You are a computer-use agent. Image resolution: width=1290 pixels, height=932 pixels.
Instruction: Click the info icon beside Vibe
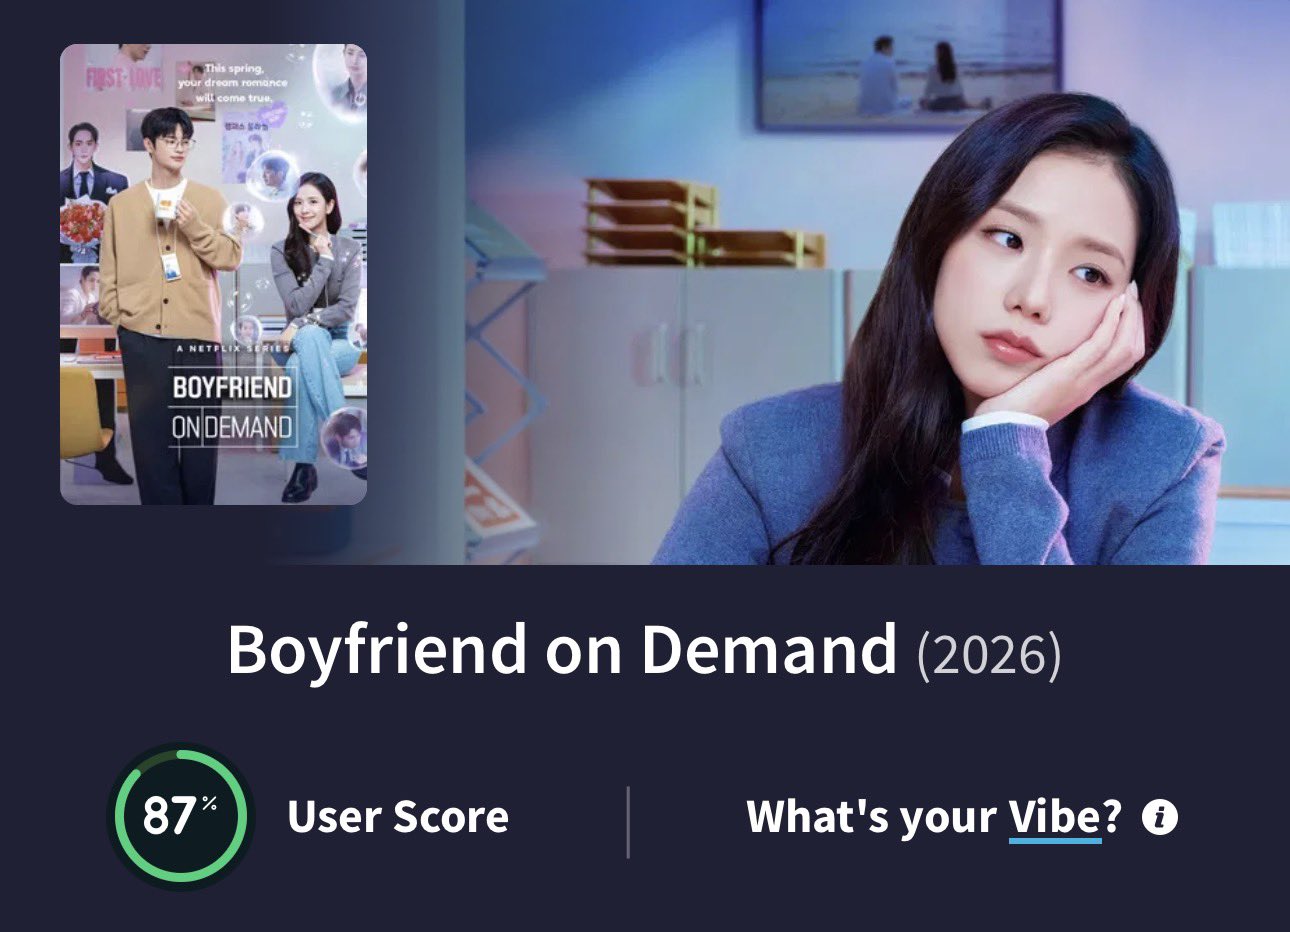coord(1160,817)
